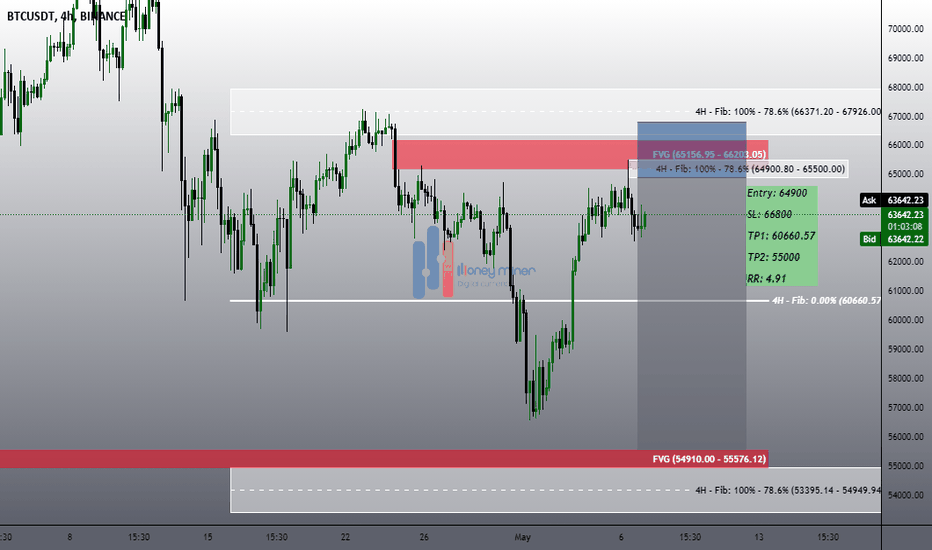
Task: Click the Ask price tag 63642.23
Action: 894,200
